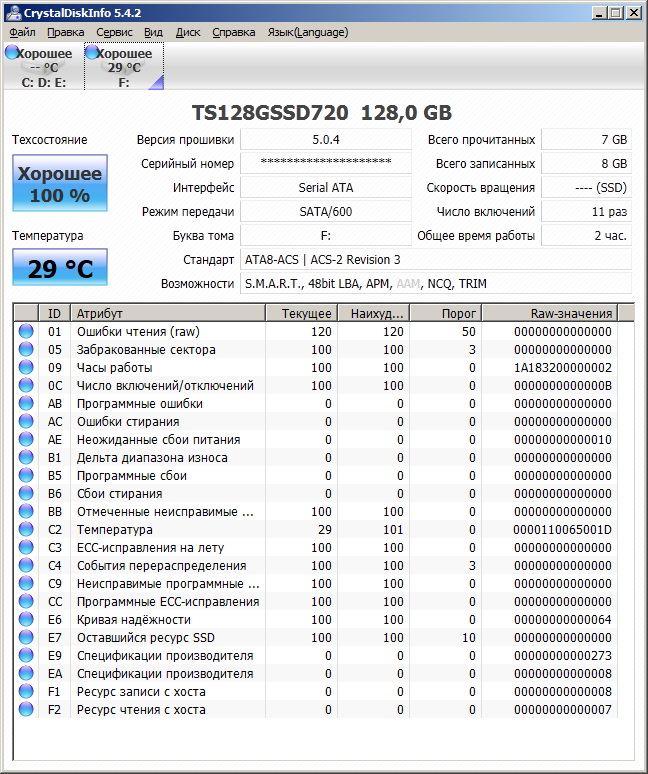Viewport: 648px width, 774px height.
Task: Click blue orb on first disk C: D: E:
Action: (11, 52)
